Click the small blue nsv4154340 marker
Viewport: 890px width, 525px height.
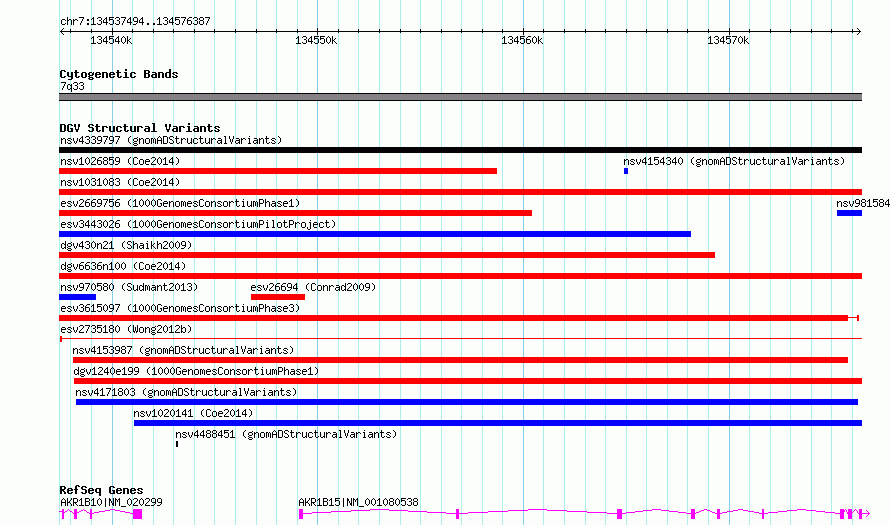(626, 171)
